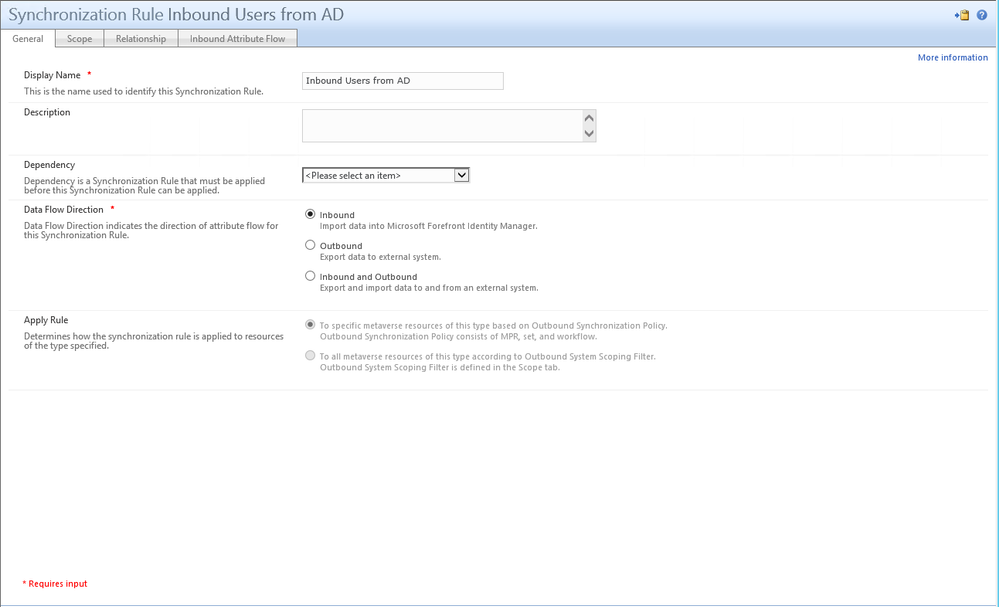This screenshot has height=607, width=999.
Task: Click the clipboard icon in the title bar
Action: 965,14
